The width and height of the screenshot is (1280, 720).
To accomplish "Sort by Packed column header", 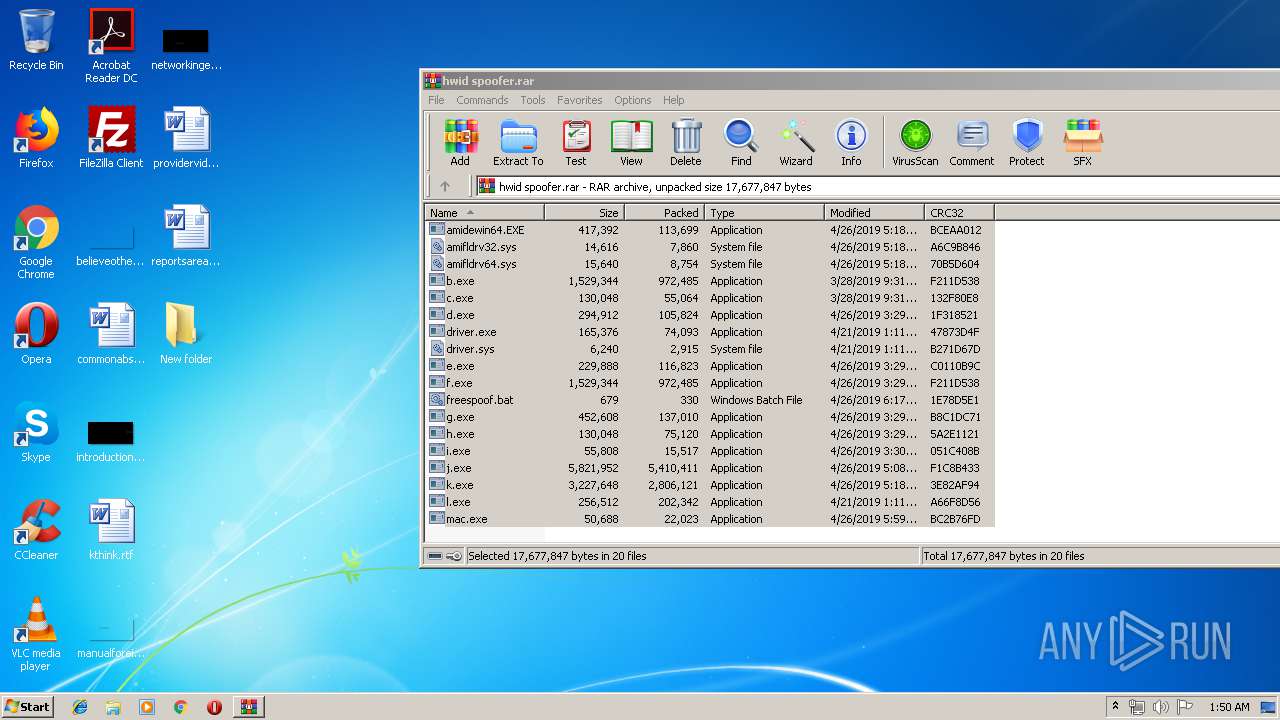I will [x=665, y=212].
